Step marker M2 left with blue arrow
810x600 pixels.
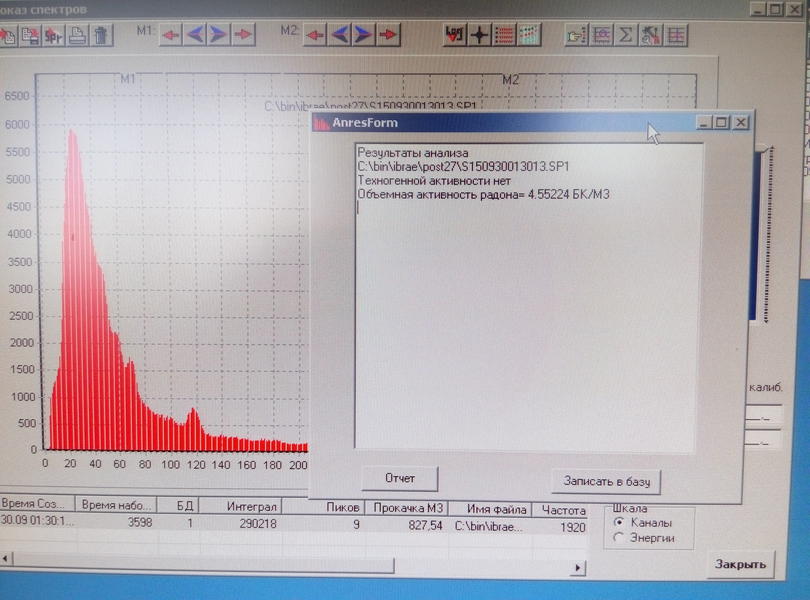(339, 35)
